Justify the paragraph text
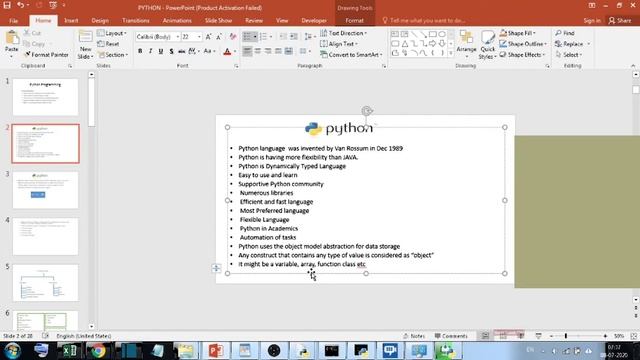The image size is (640, 360). (278, 51)
